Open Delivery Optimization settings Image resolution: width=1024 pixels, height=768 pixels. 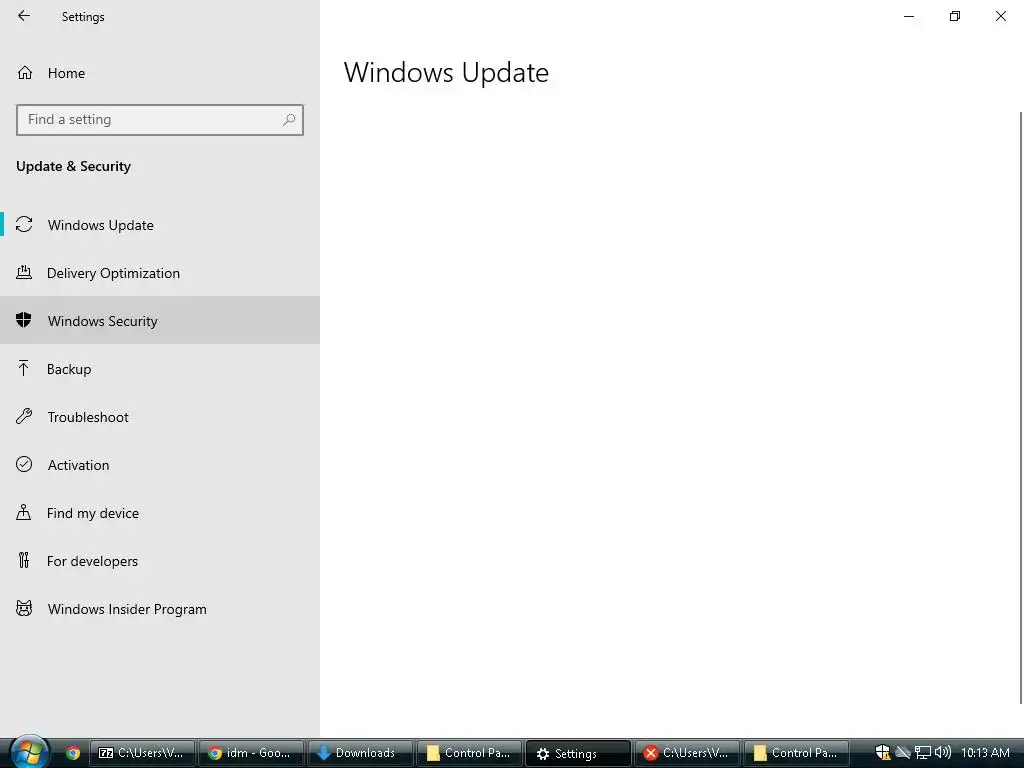click(x=160, y=273)
